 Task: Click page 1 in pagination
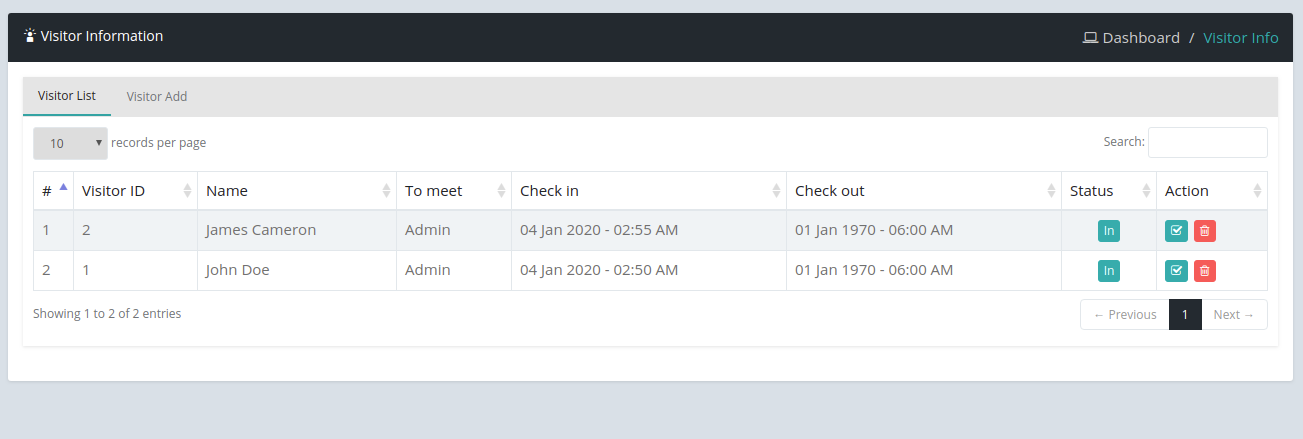pyautogui.click(x=1185, y=314)
